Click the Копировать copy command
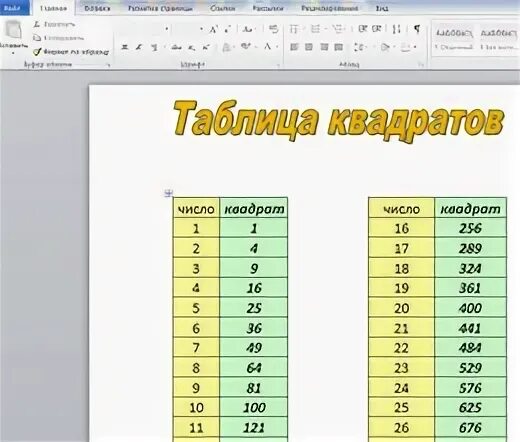The image size is (520, 442). pyautogui.click(x=58, y=38)
